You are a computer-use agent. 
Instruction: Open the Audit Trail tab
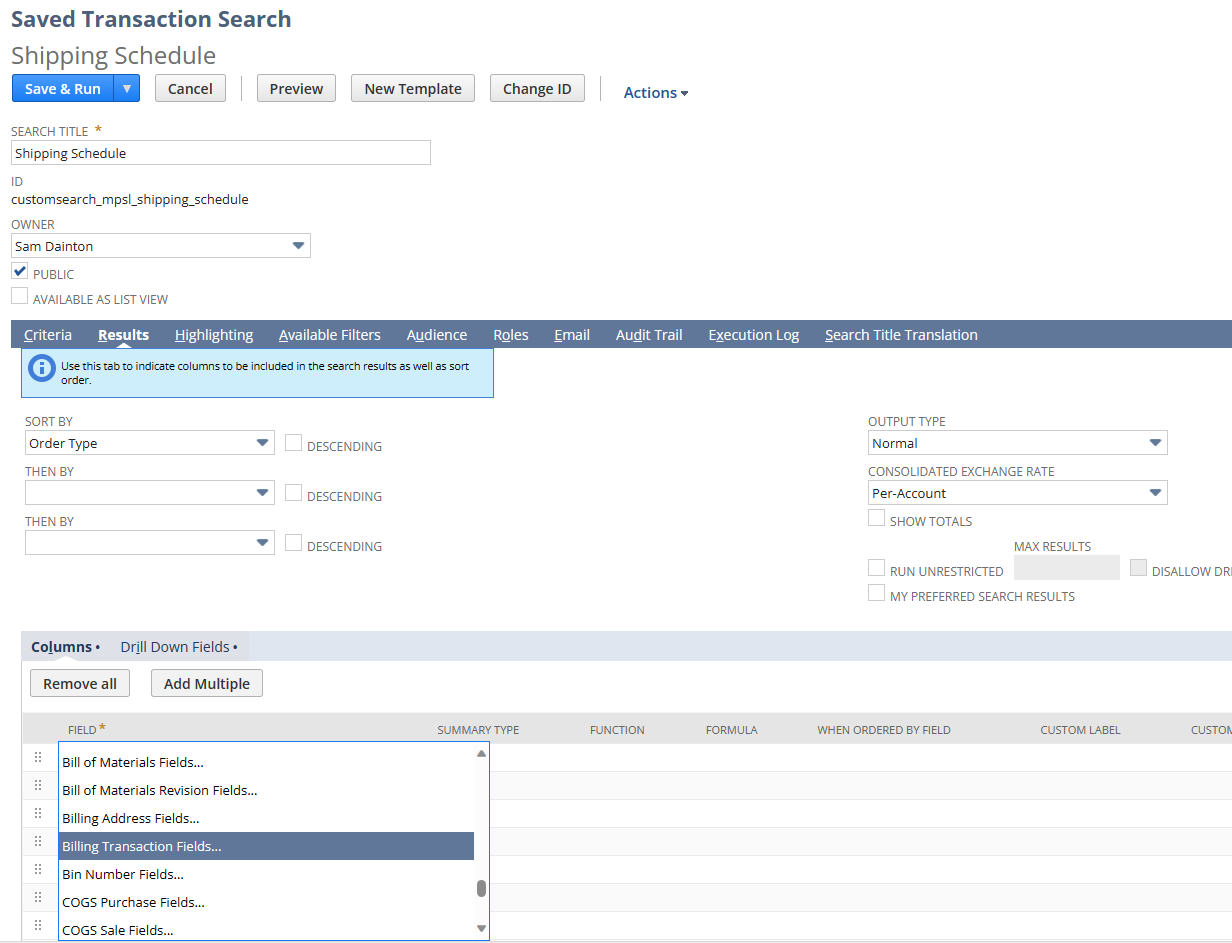tap(648, 334)
